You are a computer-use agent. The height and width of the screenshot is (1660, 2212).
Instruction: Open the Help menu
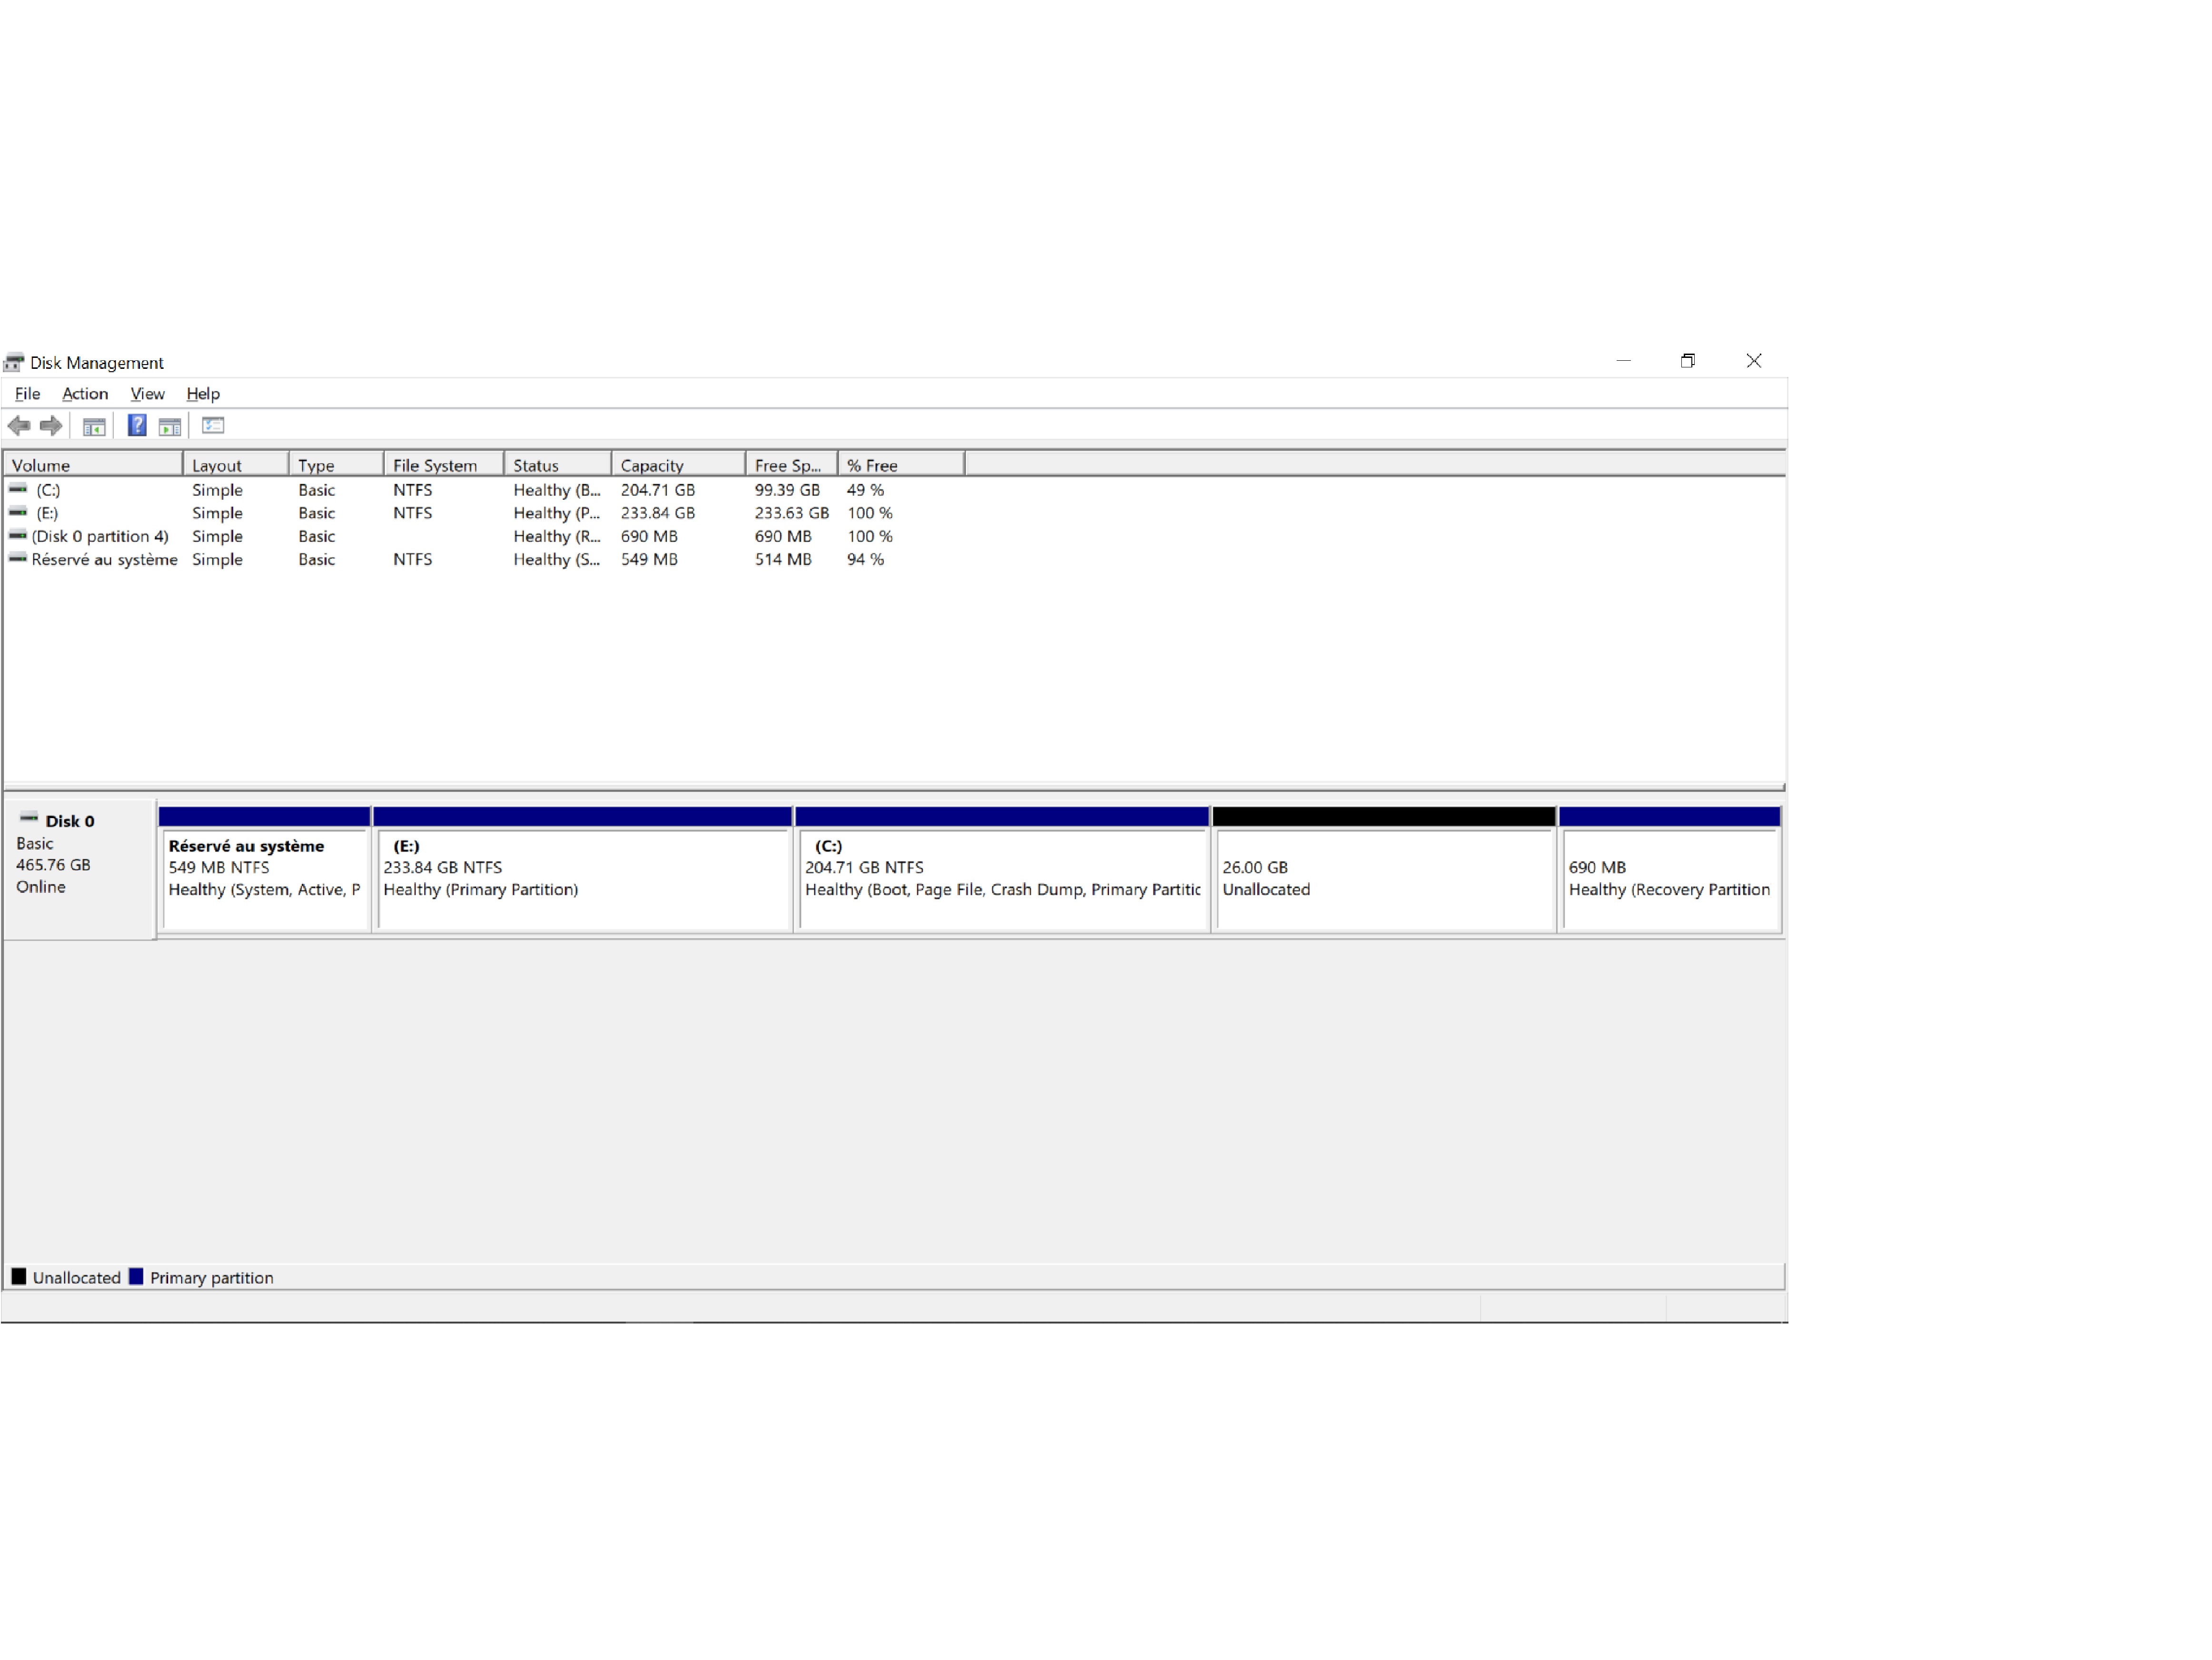[x=203, y=394]
